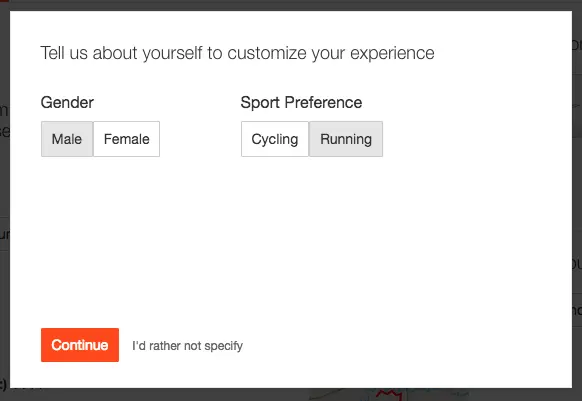This screenshot has width=582, height=401.
Task: Click the Sport Preference label text
Action: [x=301, y=102]
